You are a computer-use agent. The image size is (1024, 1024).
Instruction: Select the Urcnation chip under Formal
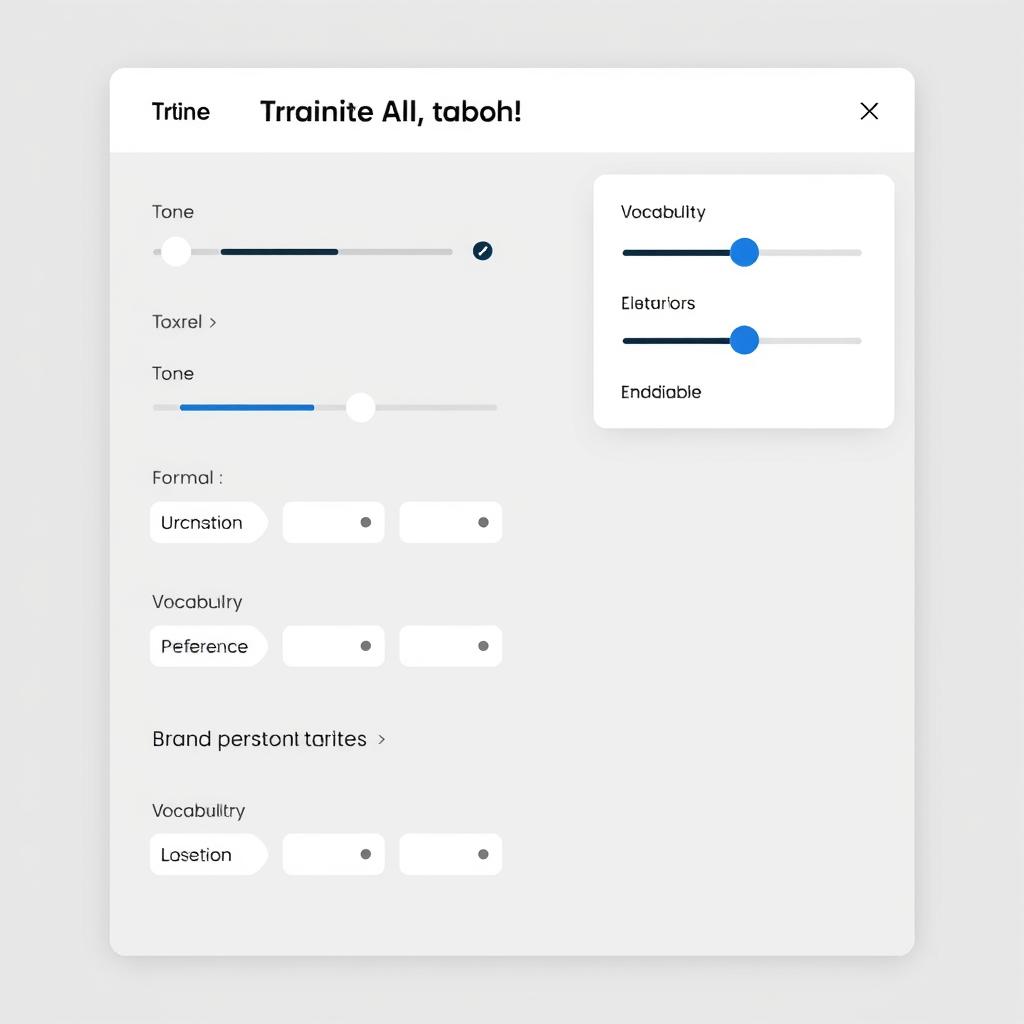pos(208,522)
